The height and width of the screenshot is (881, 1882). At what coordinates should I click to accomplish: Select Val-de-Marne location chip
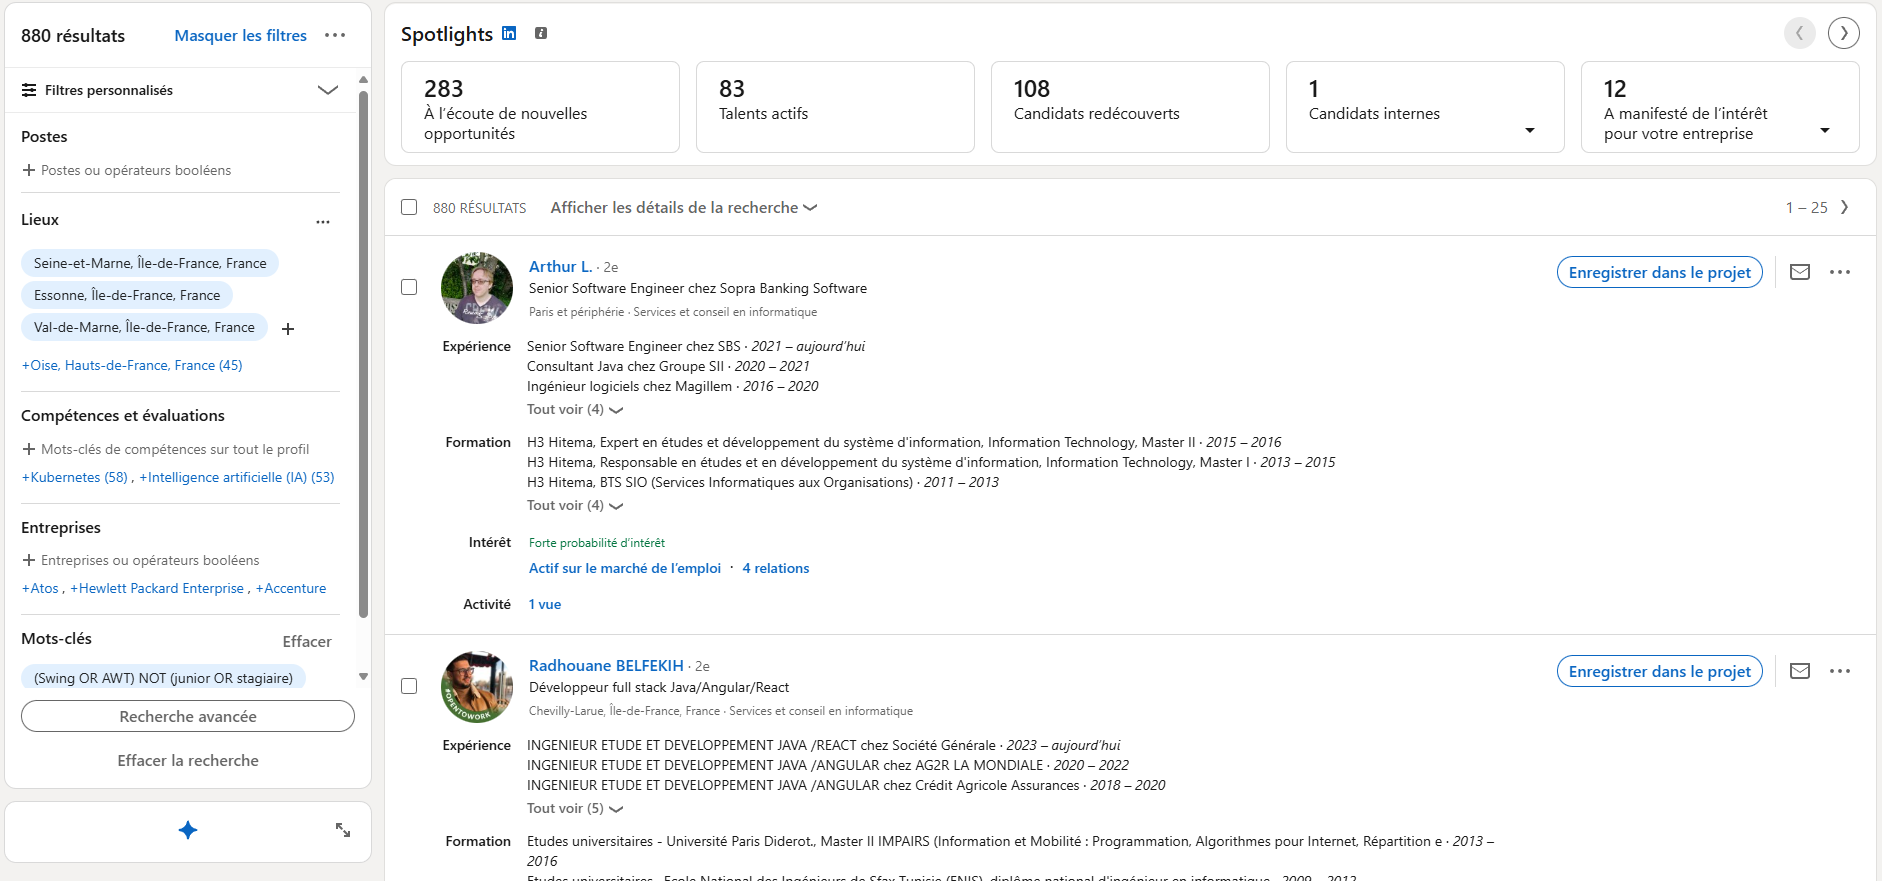coord(144,327)
